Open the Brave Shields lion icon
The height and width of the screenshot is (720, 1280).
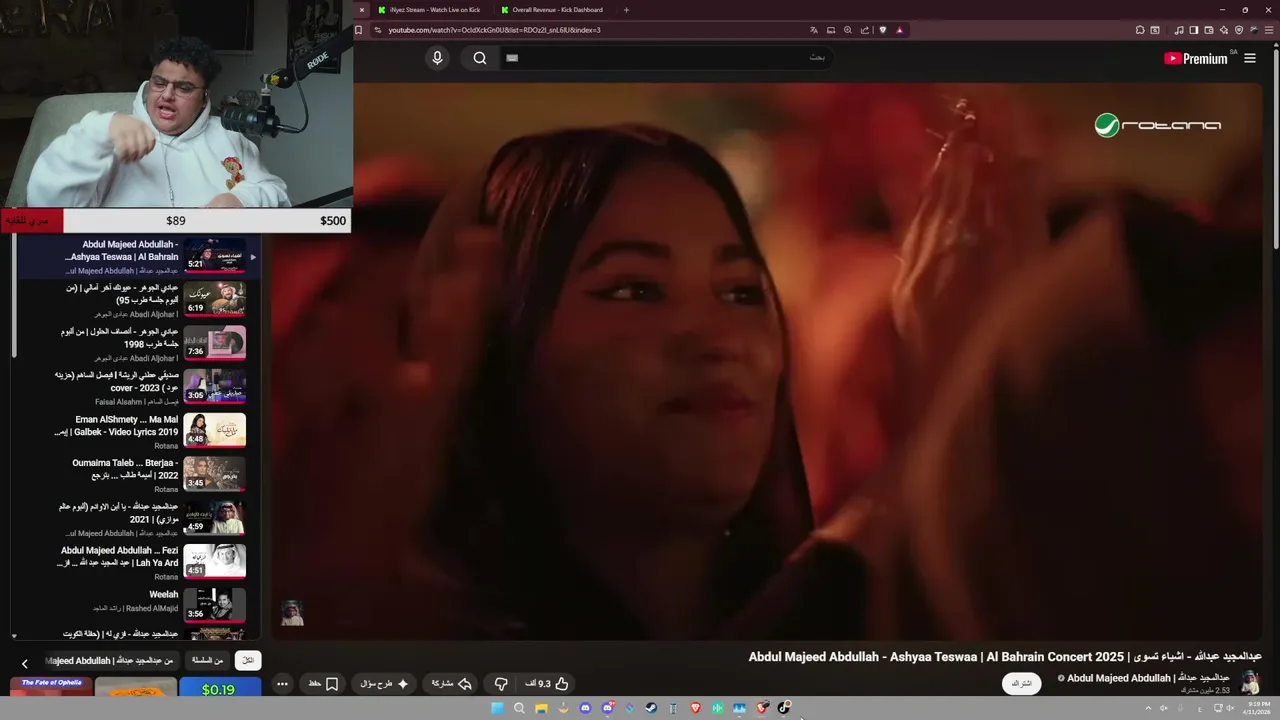tap(882, 30)
